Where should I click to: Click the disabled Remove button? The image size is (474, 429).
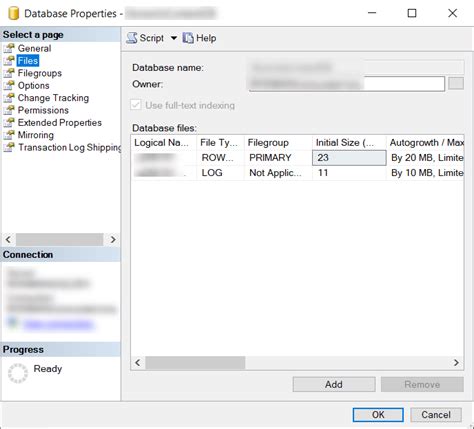pyautogui.click(x=422, y=384)
